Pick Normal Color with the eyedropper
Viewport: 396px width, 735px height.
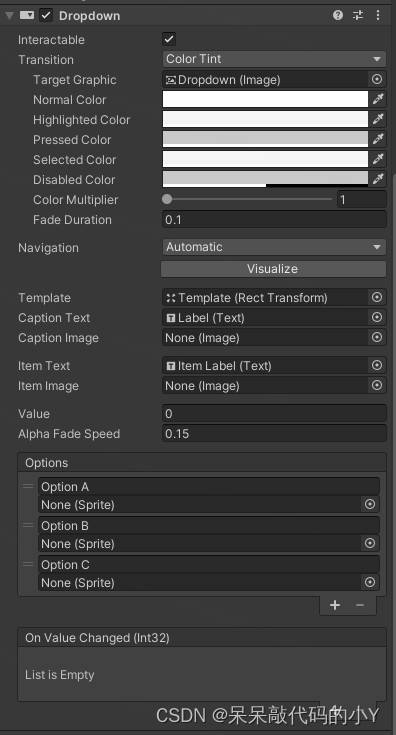(378, 99)
